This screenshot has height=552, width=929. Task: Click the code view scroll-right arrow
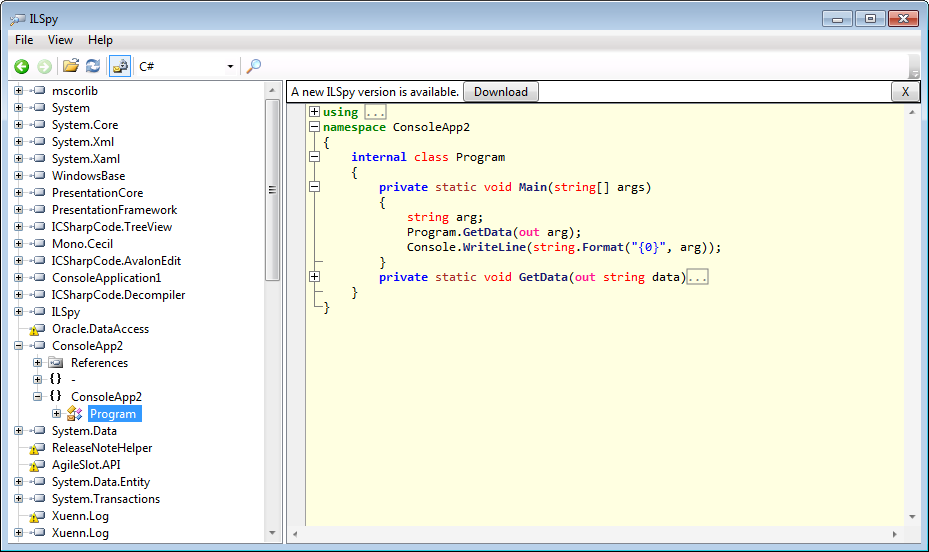[894, 534]
